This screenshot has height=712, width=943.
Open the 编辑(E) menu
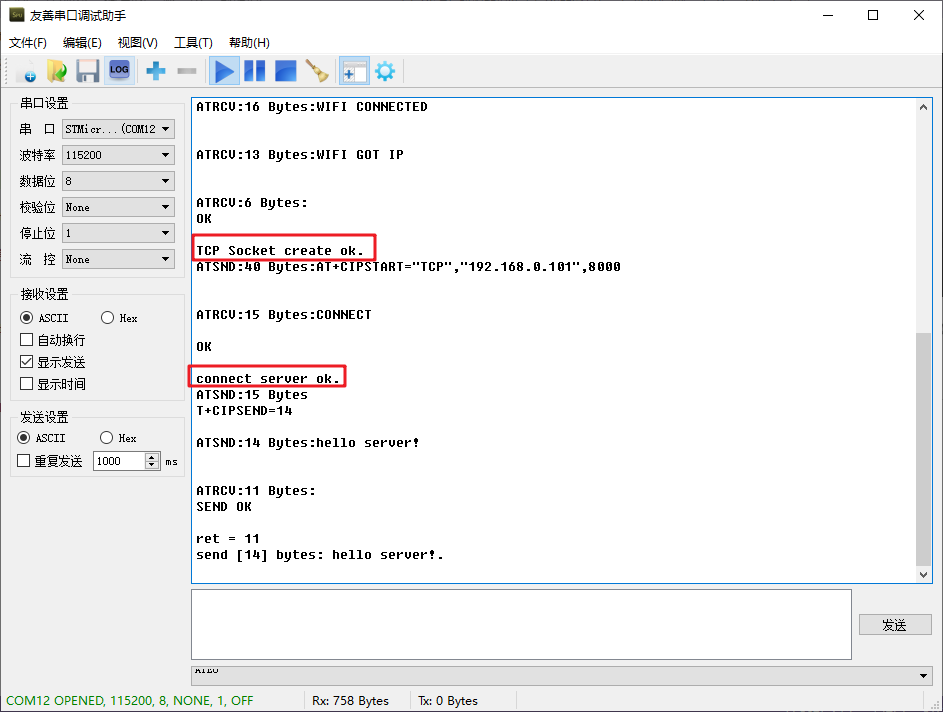pyautogui.click(x=82, y=43)
